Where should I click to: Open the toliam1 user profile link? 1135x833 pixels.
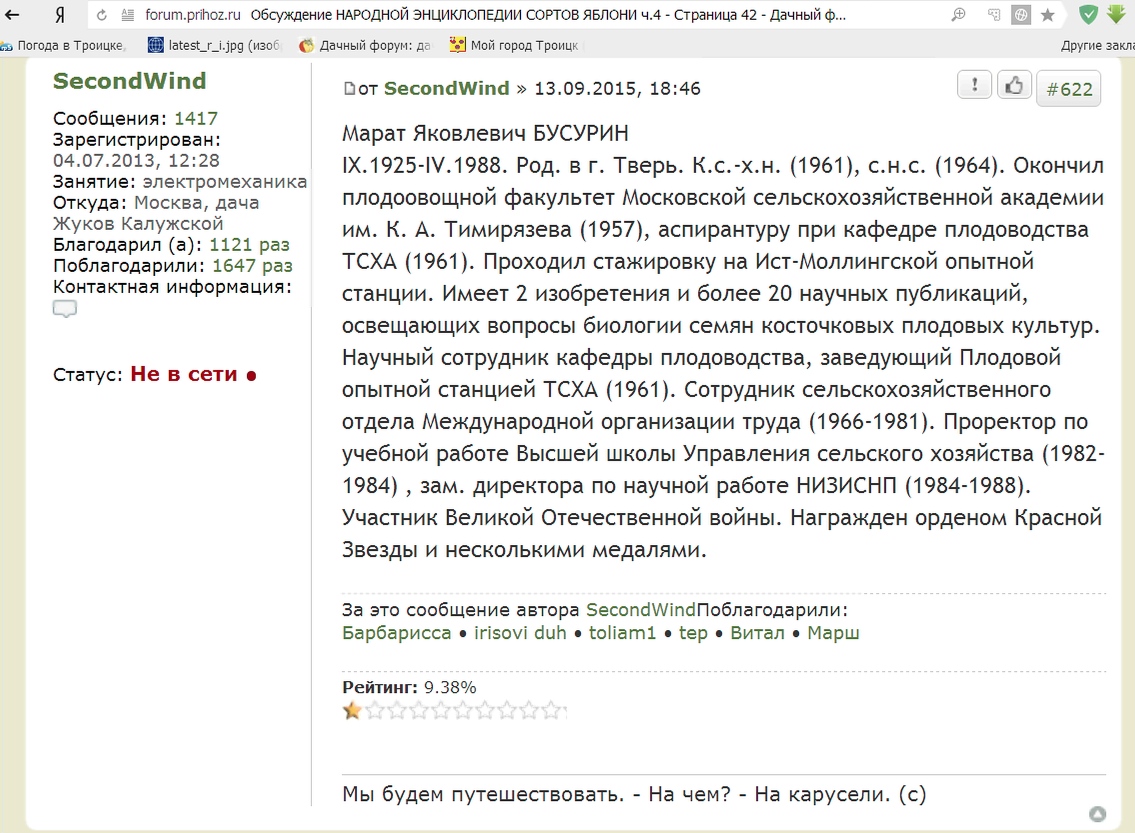[x=622, y=633]
